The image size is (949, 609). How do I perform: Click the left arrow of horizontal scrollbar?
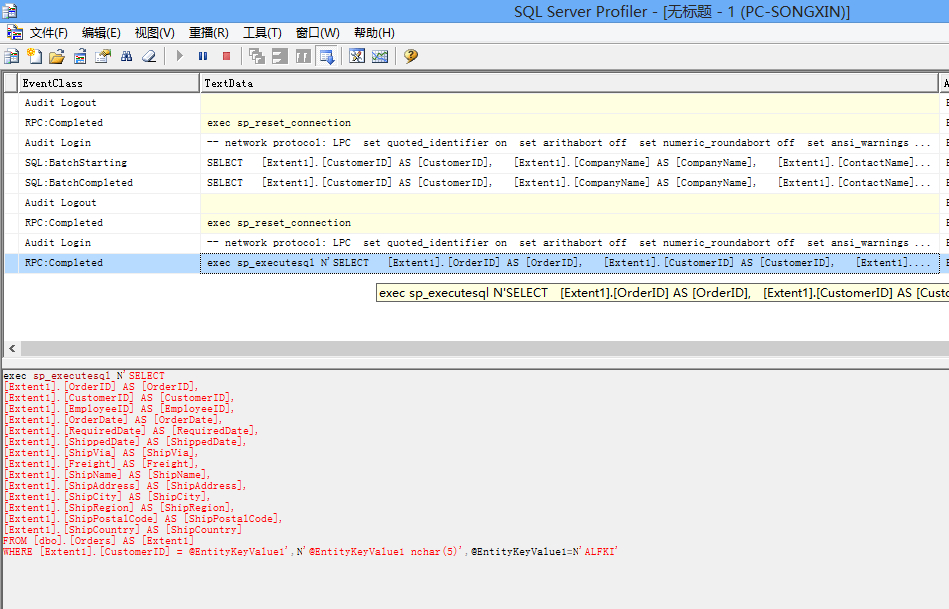(x=12, y=348)
